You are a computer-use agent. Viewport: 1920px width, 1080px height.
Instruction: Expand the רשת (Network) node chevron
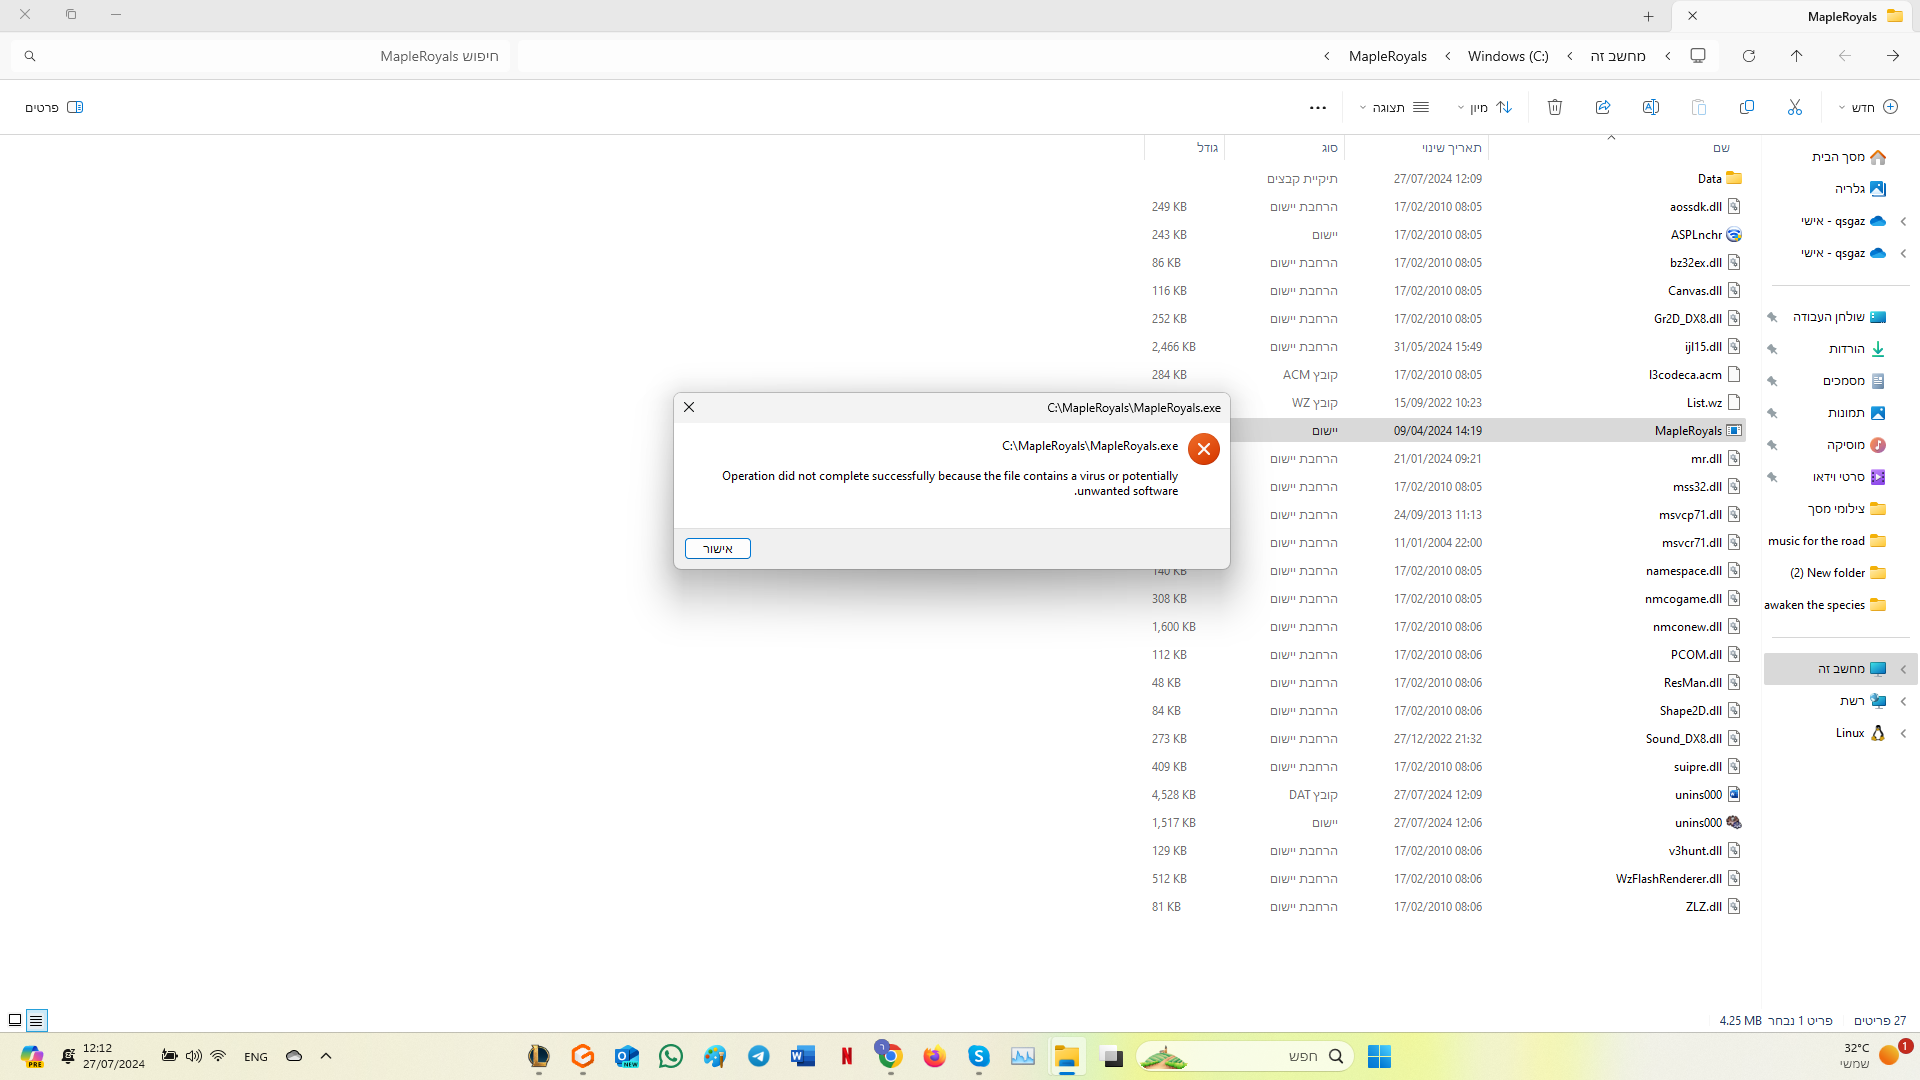1903,701
